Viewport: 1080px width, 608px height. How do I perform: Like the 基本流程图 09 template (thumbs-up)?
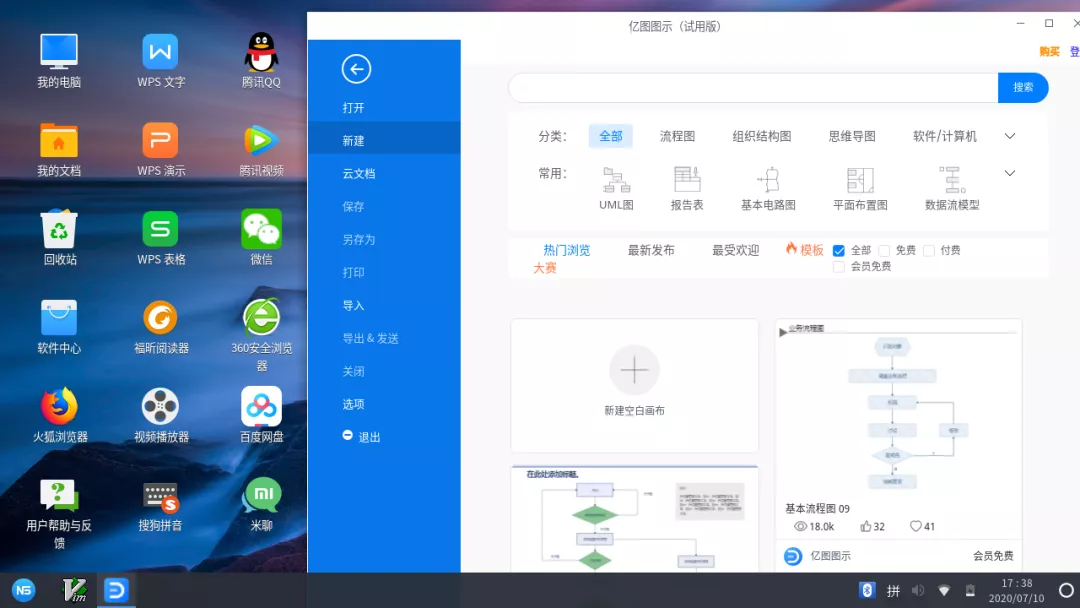tap(866, 526)
